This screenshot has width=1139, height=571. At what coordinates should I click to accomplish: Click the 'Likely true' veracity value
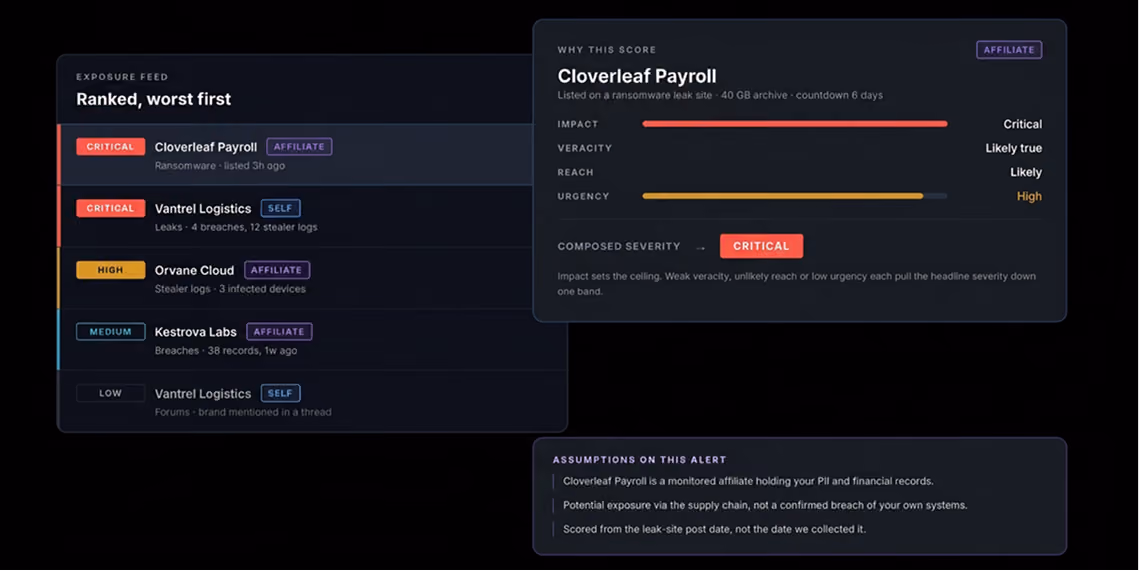point(1013,148)
